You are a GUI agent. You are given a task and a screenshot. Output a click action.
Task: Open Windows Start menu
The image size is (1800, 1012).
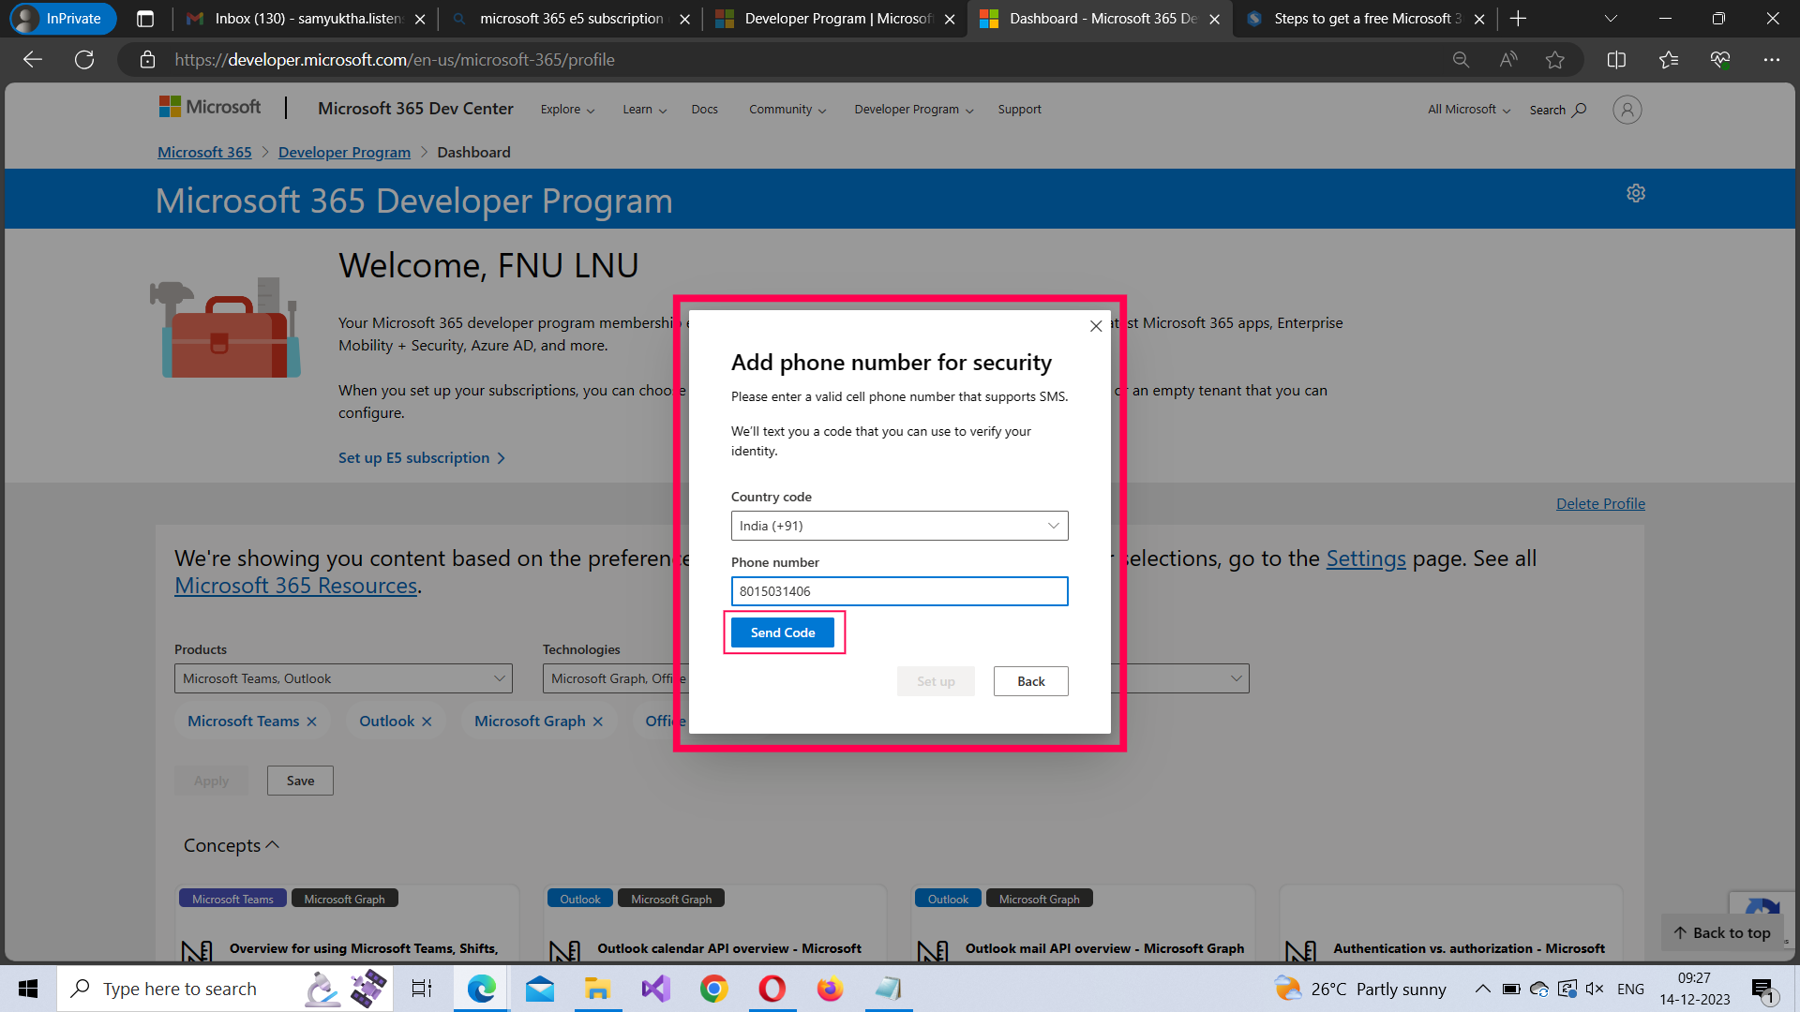[x=28, y=989]
